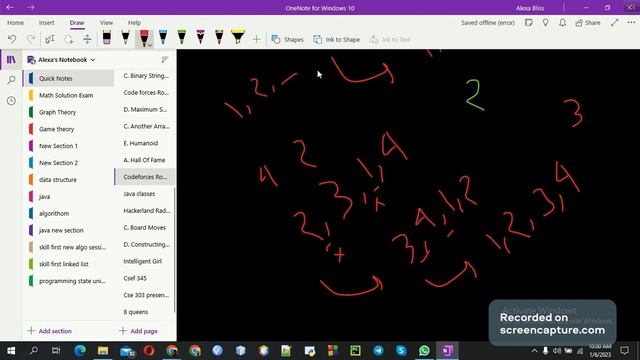Undo the last ink stroke
Image resolution: width=640 pixels, height=360 pixels.
[12, 39]
